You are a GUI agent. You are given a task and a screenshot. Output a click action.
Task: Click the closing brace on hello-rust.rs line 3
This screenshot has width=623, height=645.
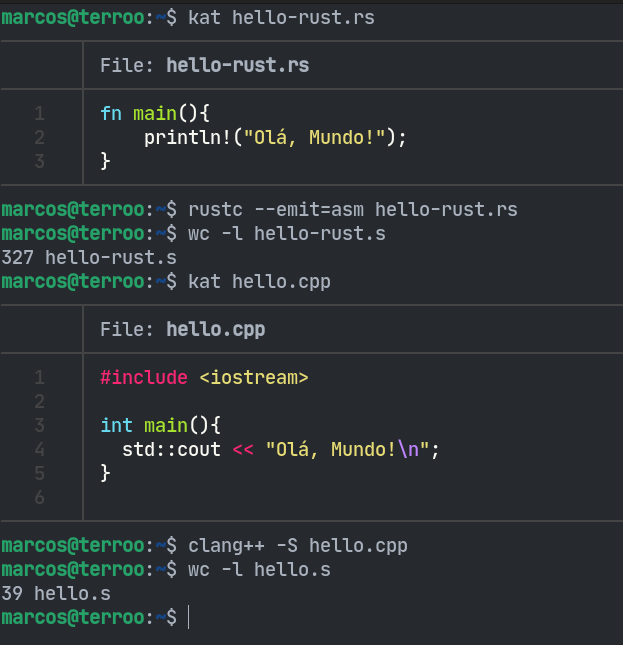tap(105, 161)
